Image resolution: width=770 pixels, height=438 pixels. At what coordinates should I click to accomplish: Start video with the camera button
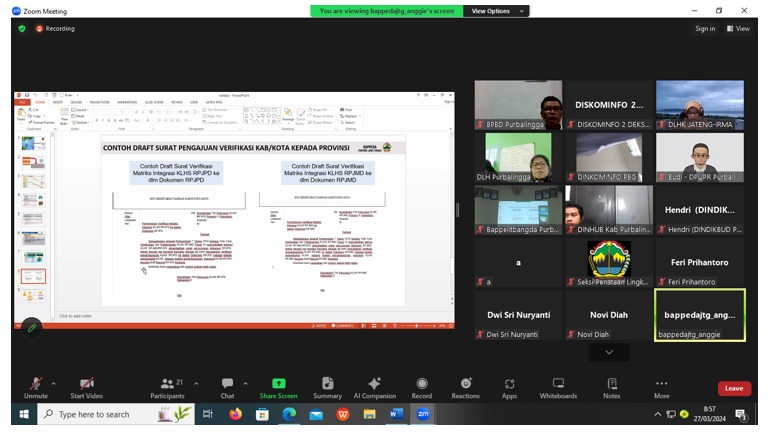coord(86,387)
